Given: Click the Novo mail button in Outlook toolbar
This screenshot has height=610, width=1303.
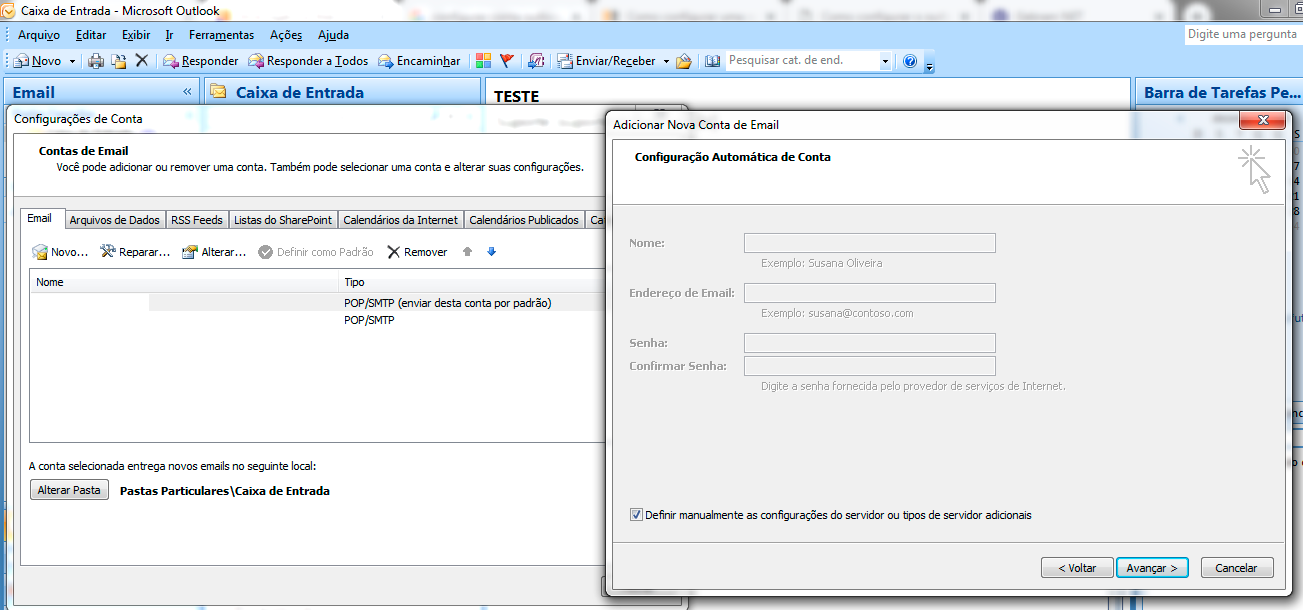Looking at the screenshot, I should pos(37,61).
